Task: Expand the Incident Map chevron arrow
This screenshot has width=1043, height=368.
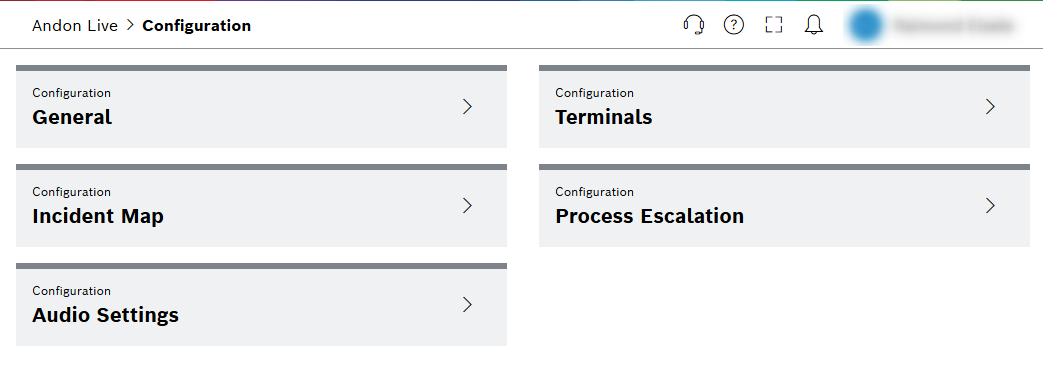Action: (x=467, y=206)
